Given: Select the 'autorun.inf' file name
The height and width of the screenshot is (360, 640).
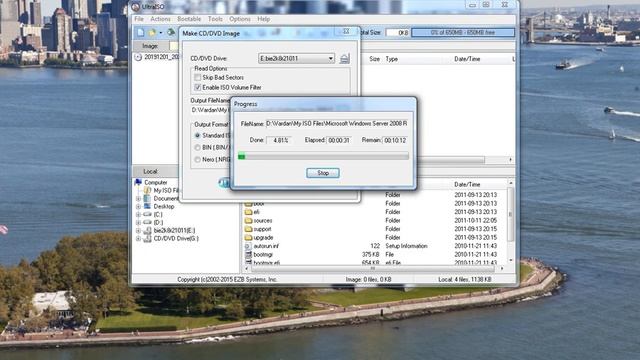Looking at the screenshot, I should 266,246.
